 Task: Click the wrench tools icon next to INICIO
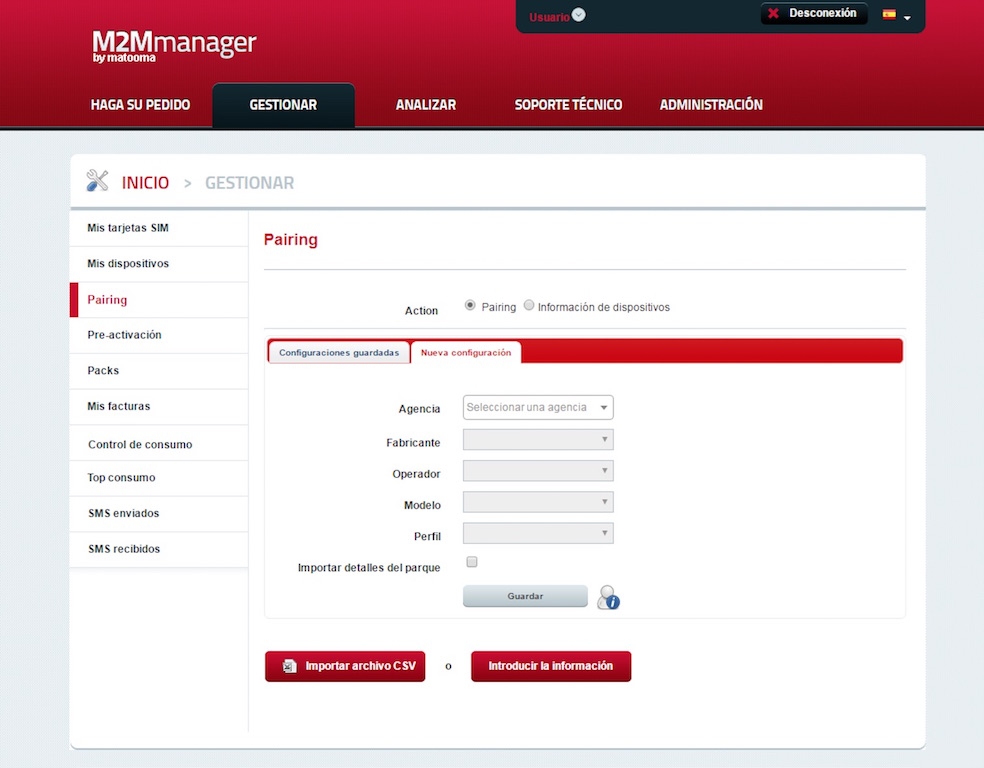[x=98, y=182]
